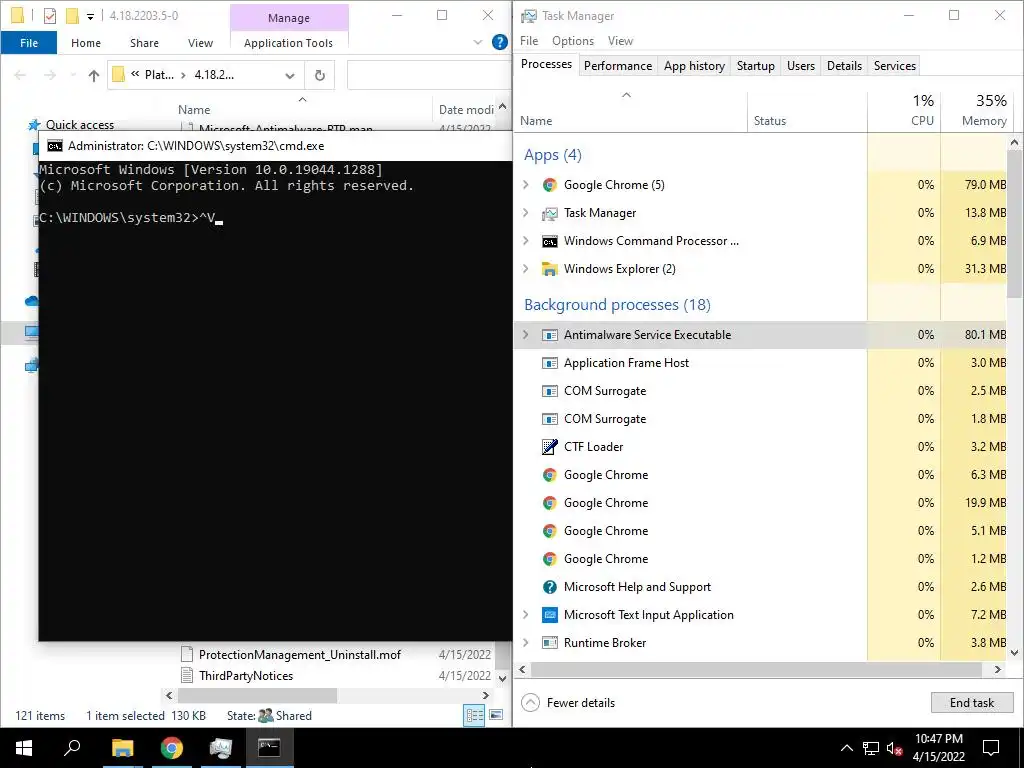Click the Windows Command Processor icon

click(550, 241)
